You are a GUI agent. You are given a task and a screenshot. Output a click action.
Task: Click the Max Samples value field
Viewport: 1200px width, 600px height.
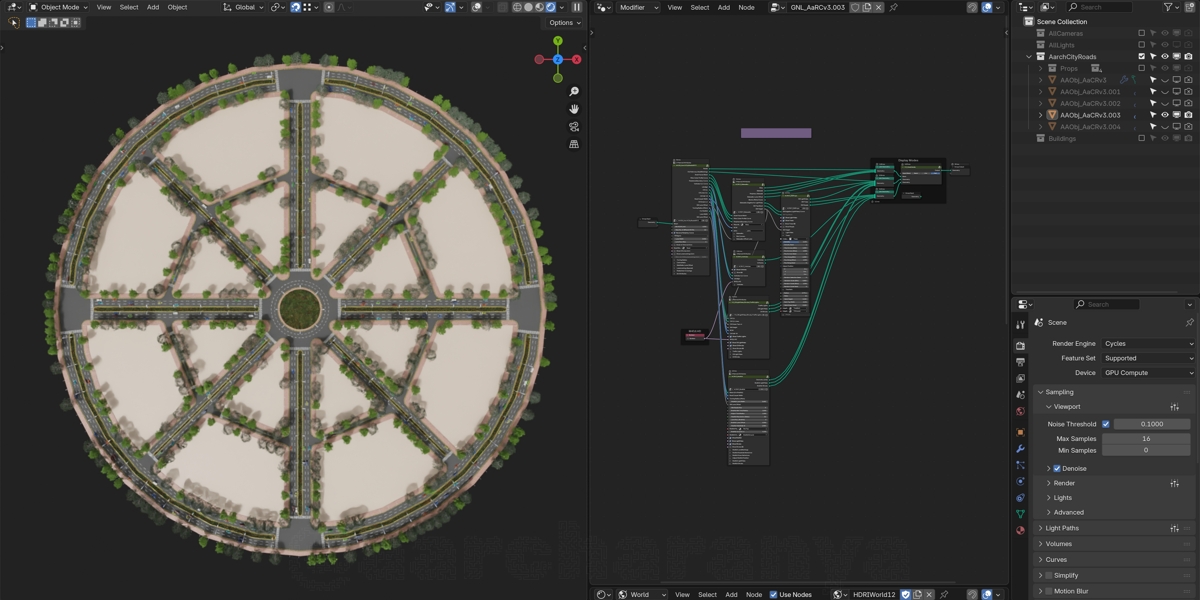click(x=1146, y=439)
